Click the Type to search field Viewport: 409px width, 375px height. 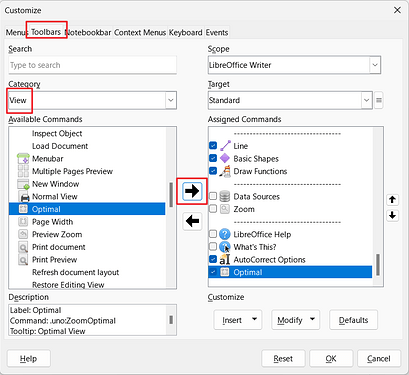pos(92,65)
